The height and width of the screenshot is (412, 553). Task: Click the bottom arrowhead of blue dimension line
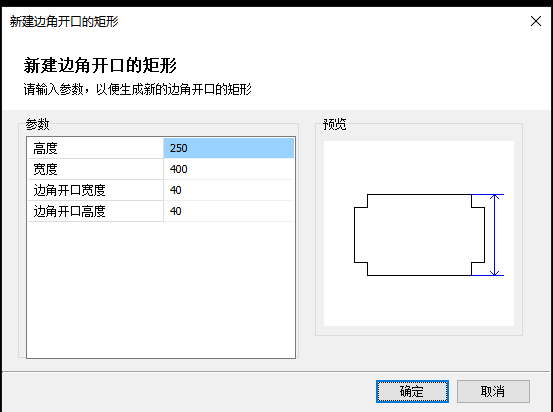[495, 273]
